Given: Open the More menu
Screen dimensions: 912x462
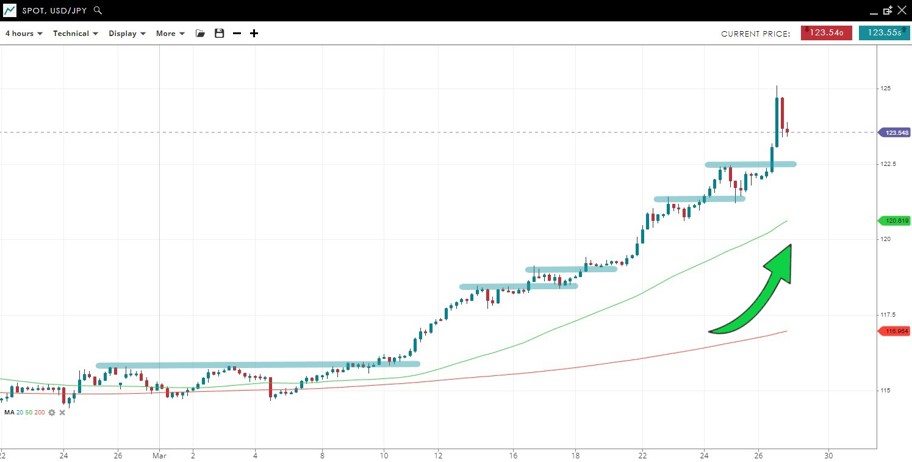Looking at the screenshot, I should [170, 33].
